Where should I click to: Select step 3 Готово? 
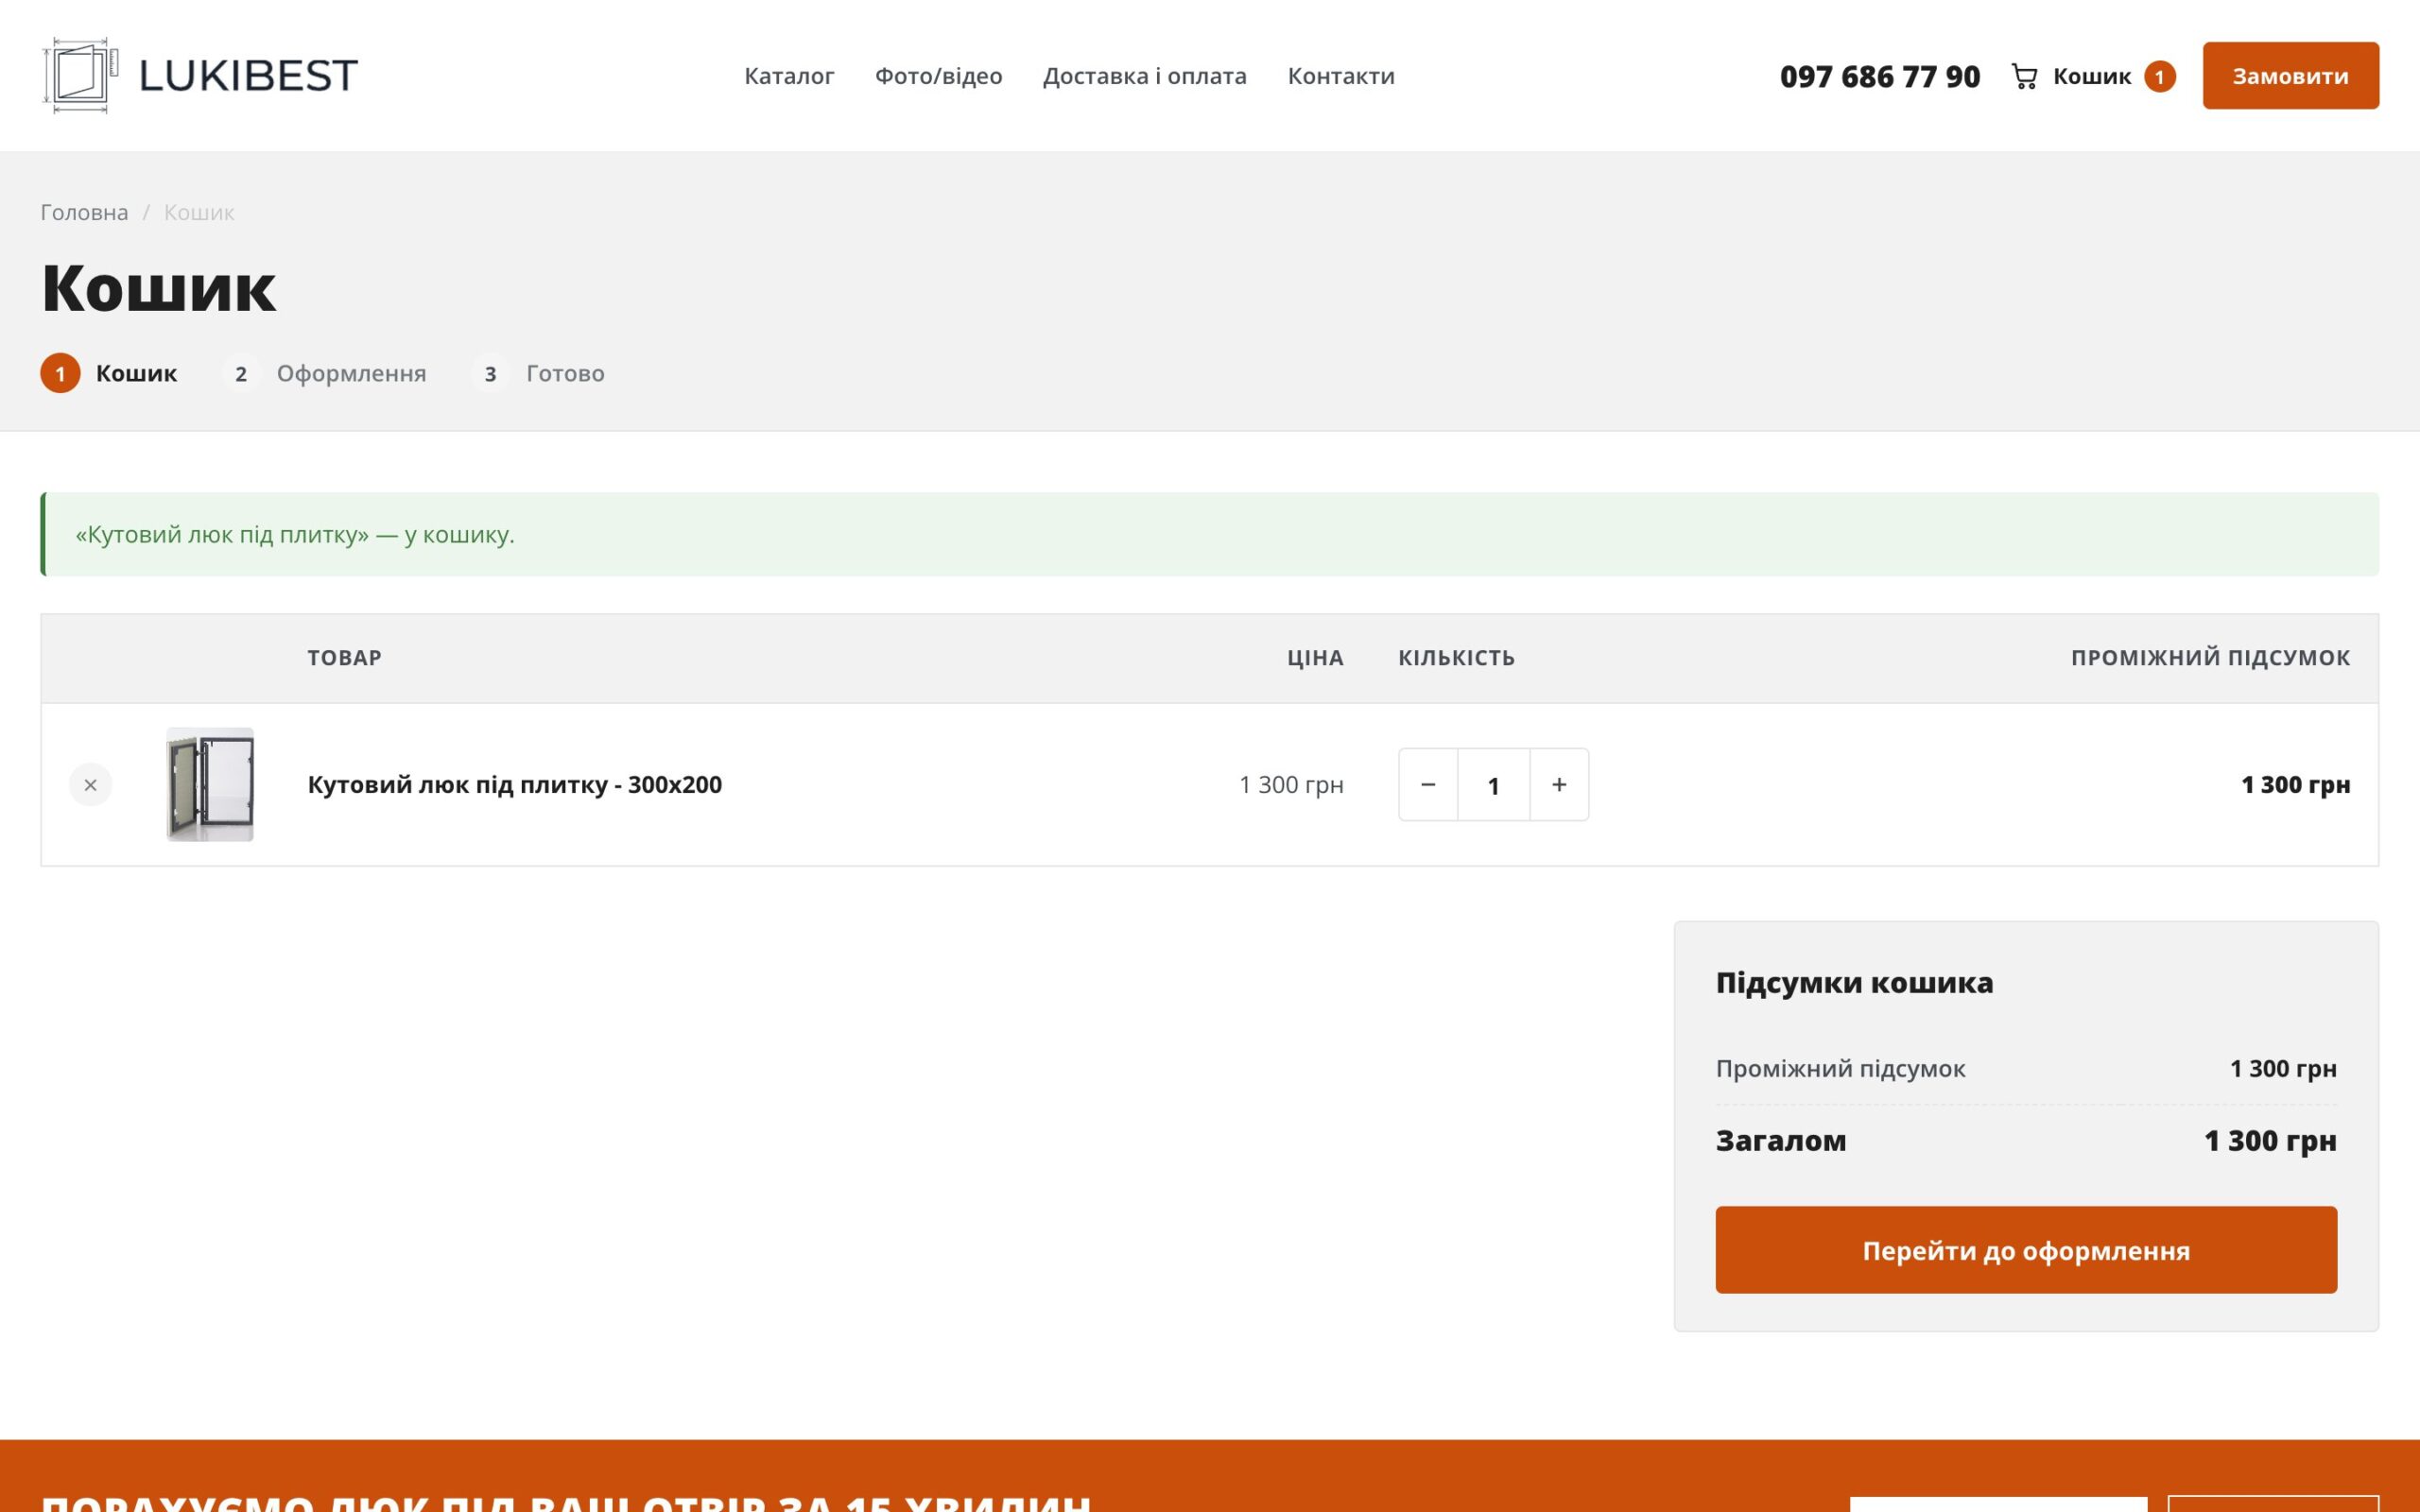click(538, 373)
